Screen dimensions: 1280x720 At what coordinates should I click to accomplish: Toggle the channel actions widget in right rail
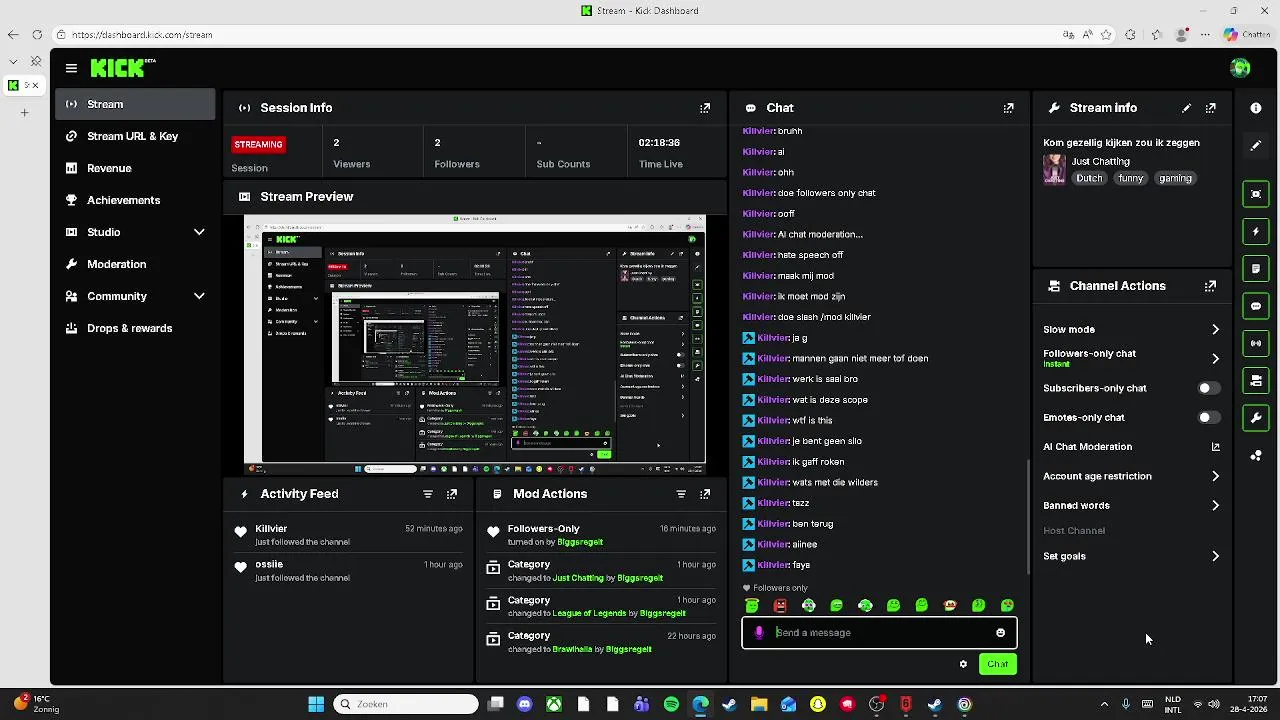[1256, 380]
